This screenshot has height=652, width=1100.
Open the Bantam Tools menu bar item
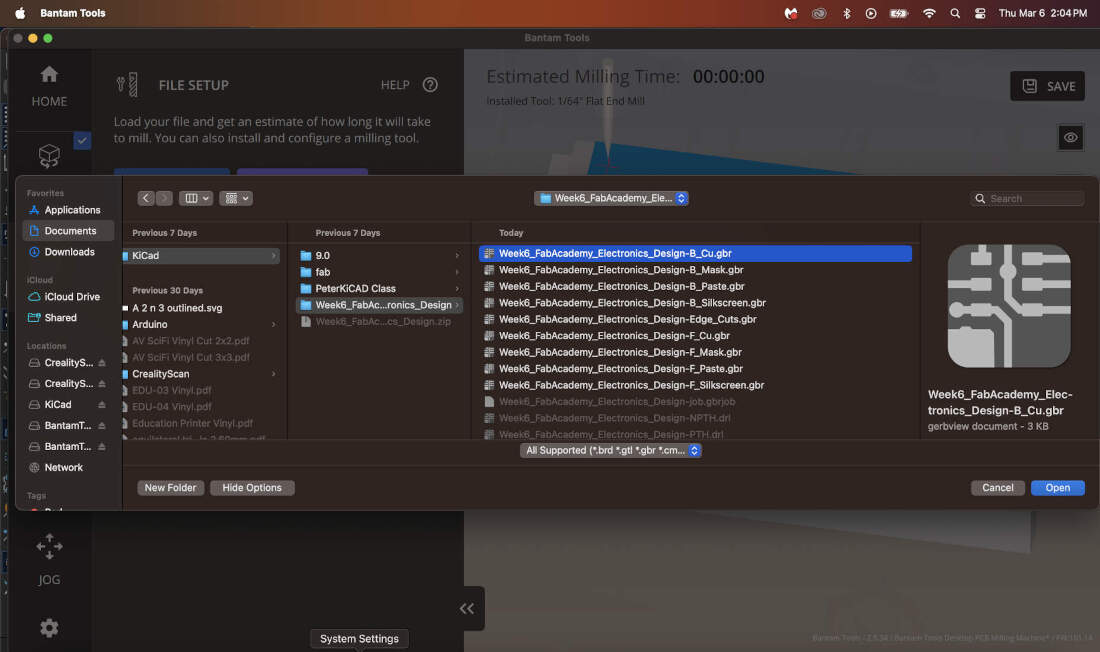(x=73, y=13)
